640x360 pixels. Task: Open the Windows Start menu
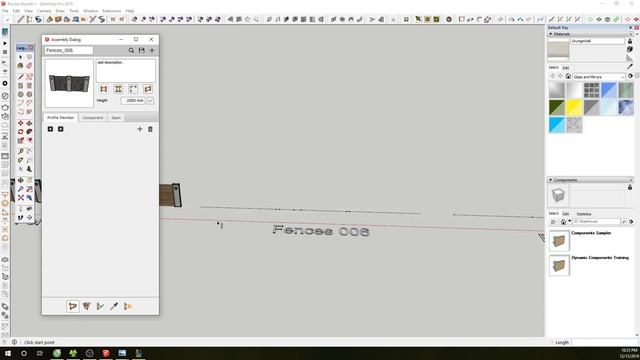click(7, 353)
